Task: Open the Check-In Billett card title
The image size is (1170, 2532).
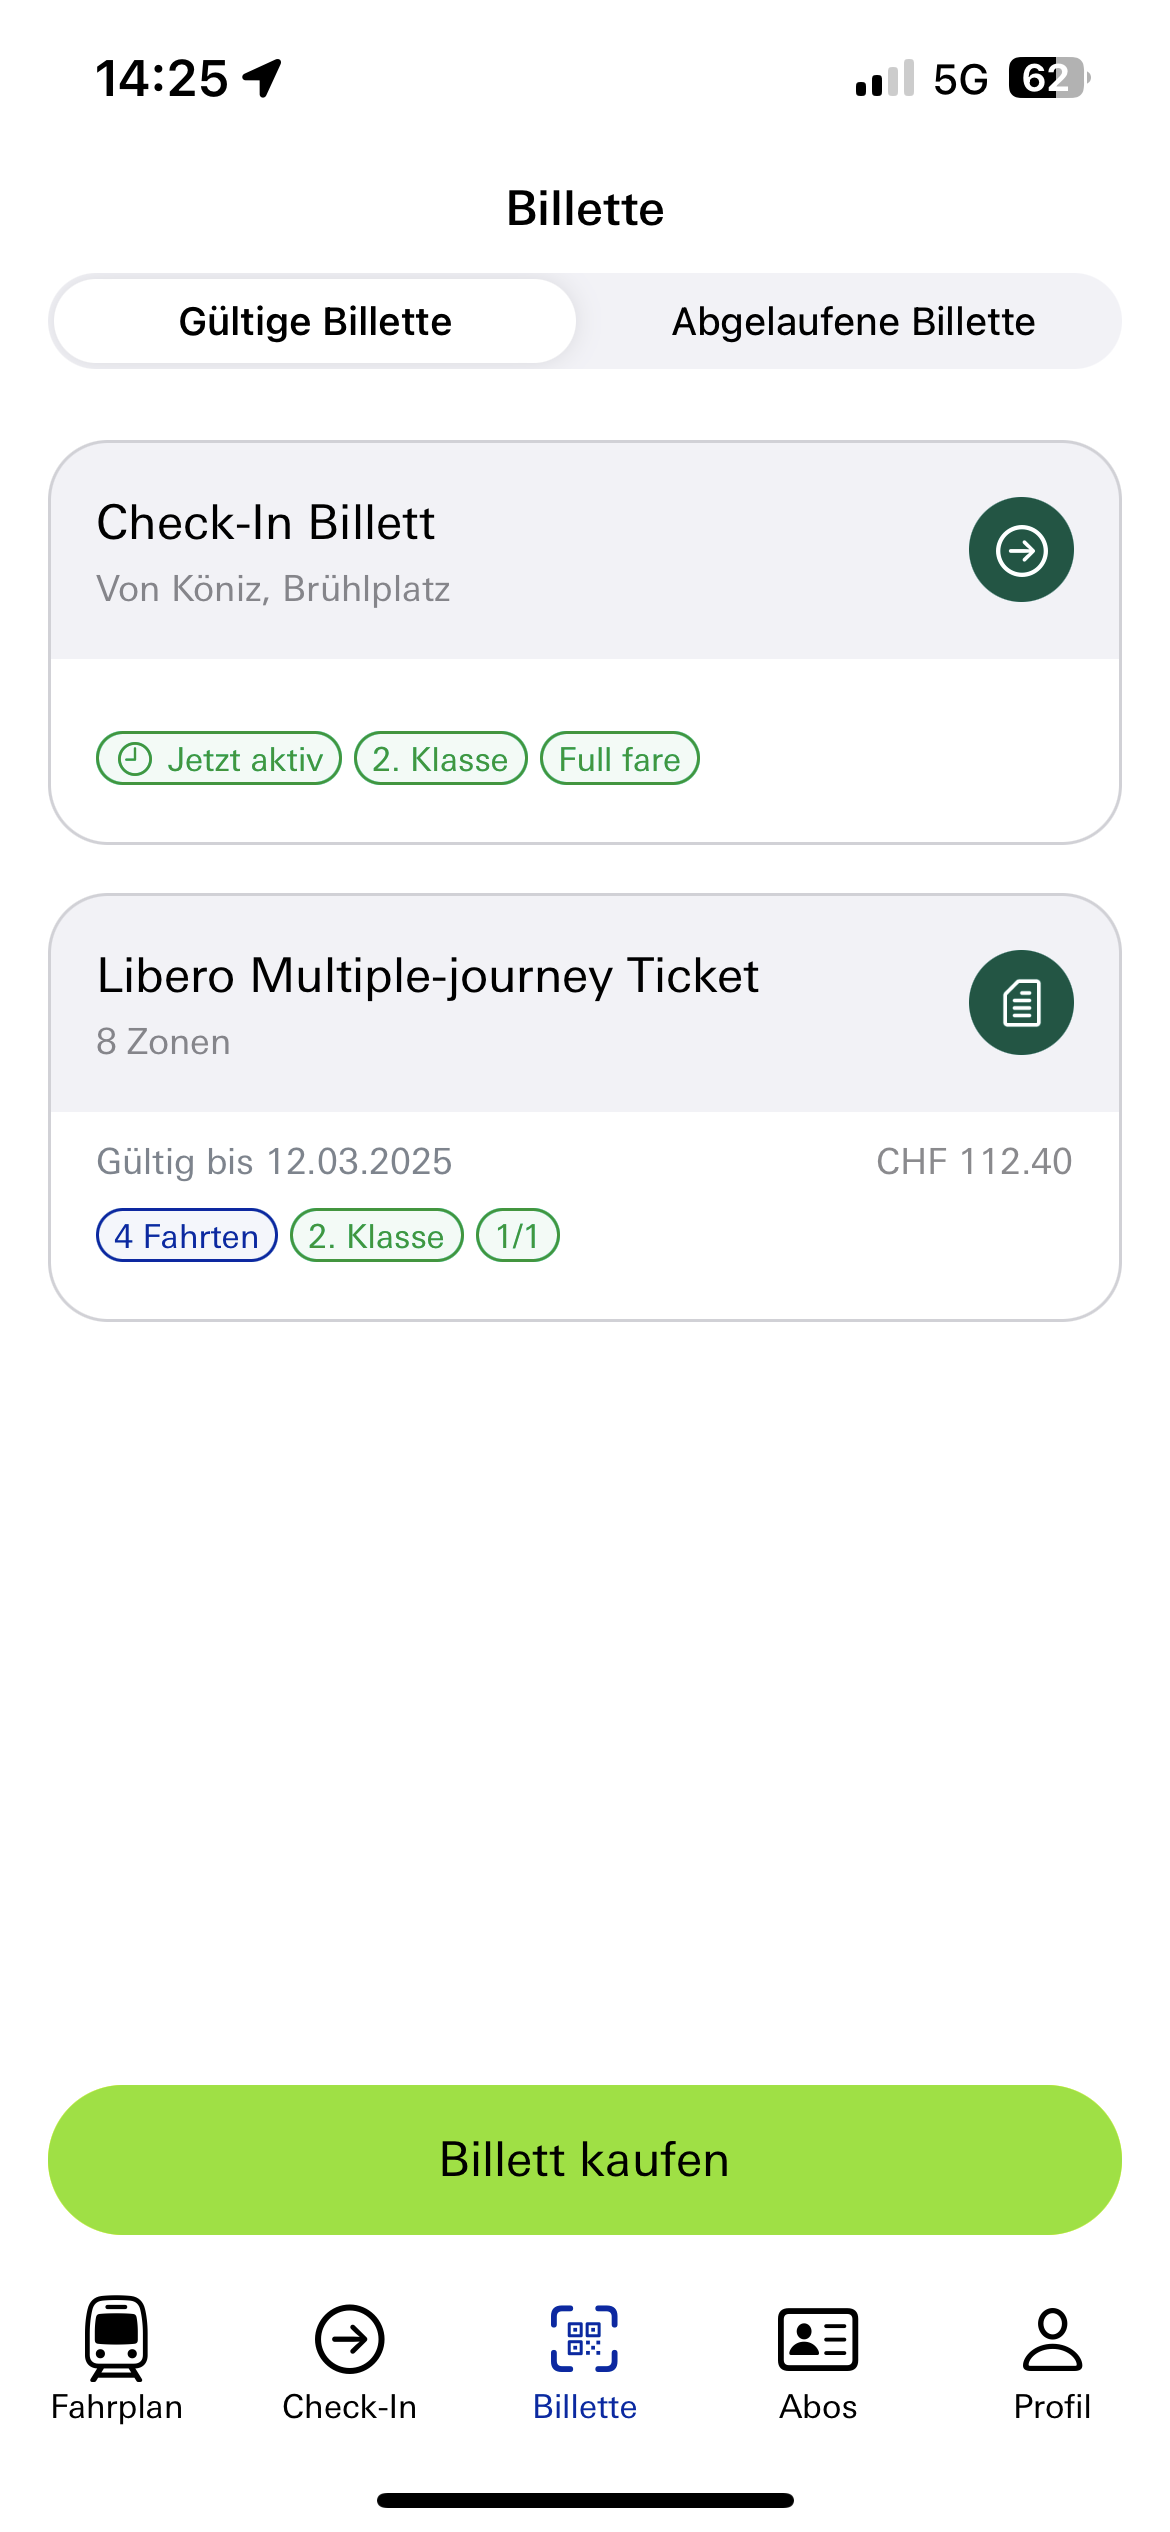Action: [266, 522]
